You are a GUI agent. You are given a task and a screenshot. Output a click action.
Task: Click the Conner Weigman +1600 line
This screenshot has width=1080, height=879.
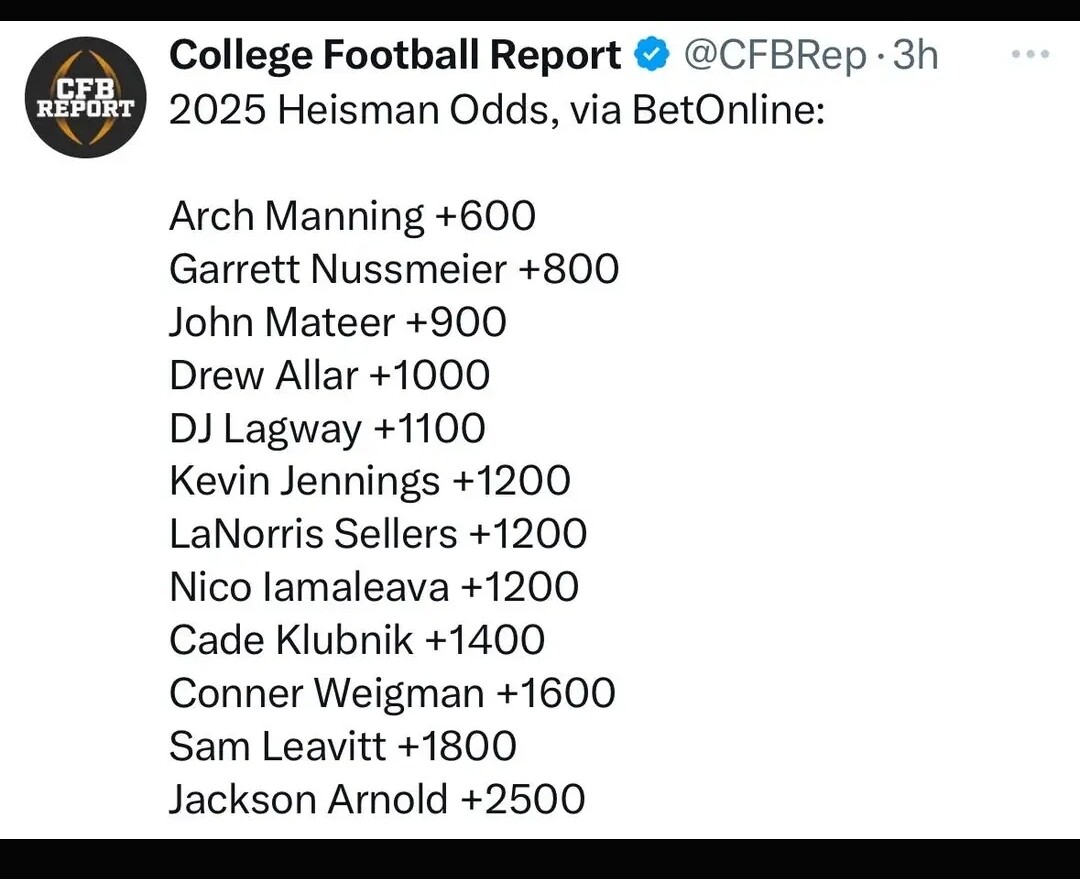(x=392, y=693)
